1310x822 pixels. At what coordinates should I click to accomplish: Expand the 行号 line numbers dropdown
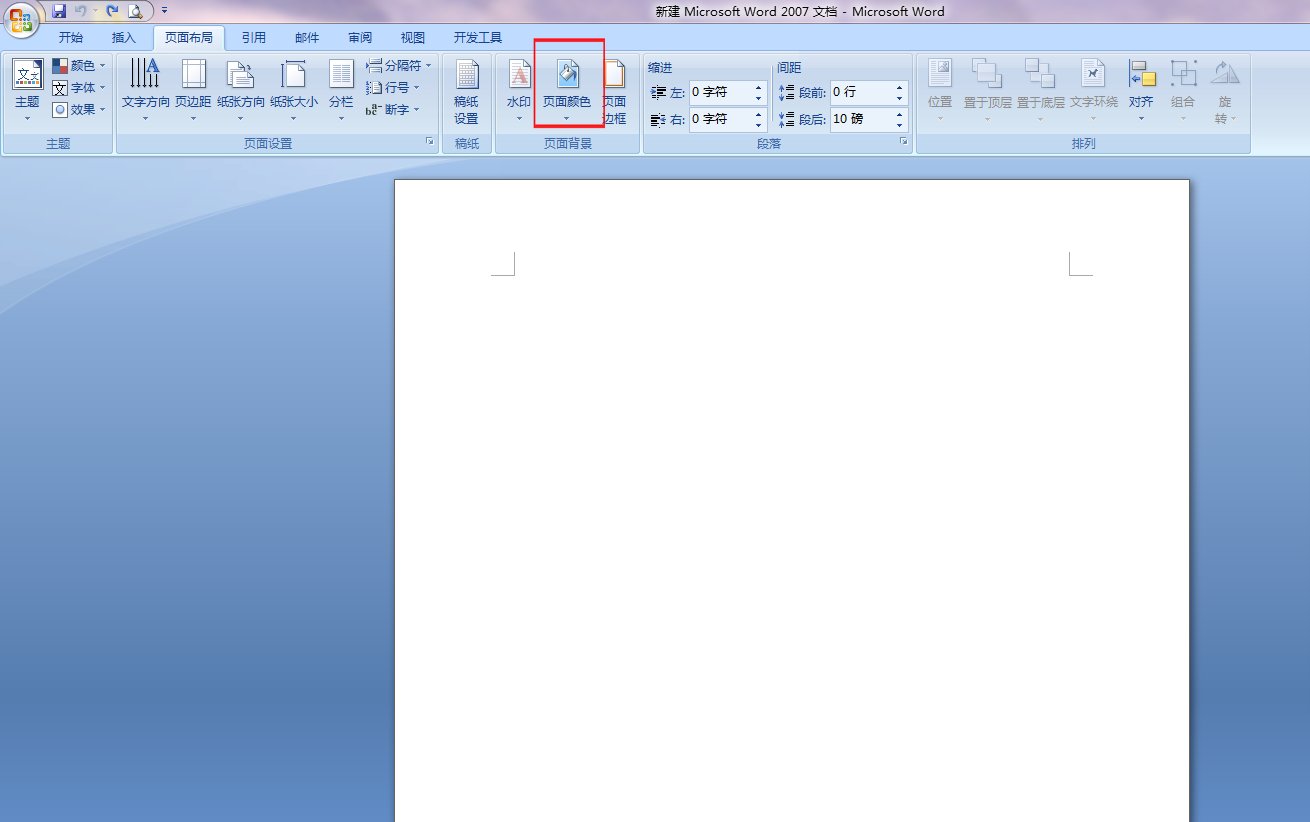393,88
